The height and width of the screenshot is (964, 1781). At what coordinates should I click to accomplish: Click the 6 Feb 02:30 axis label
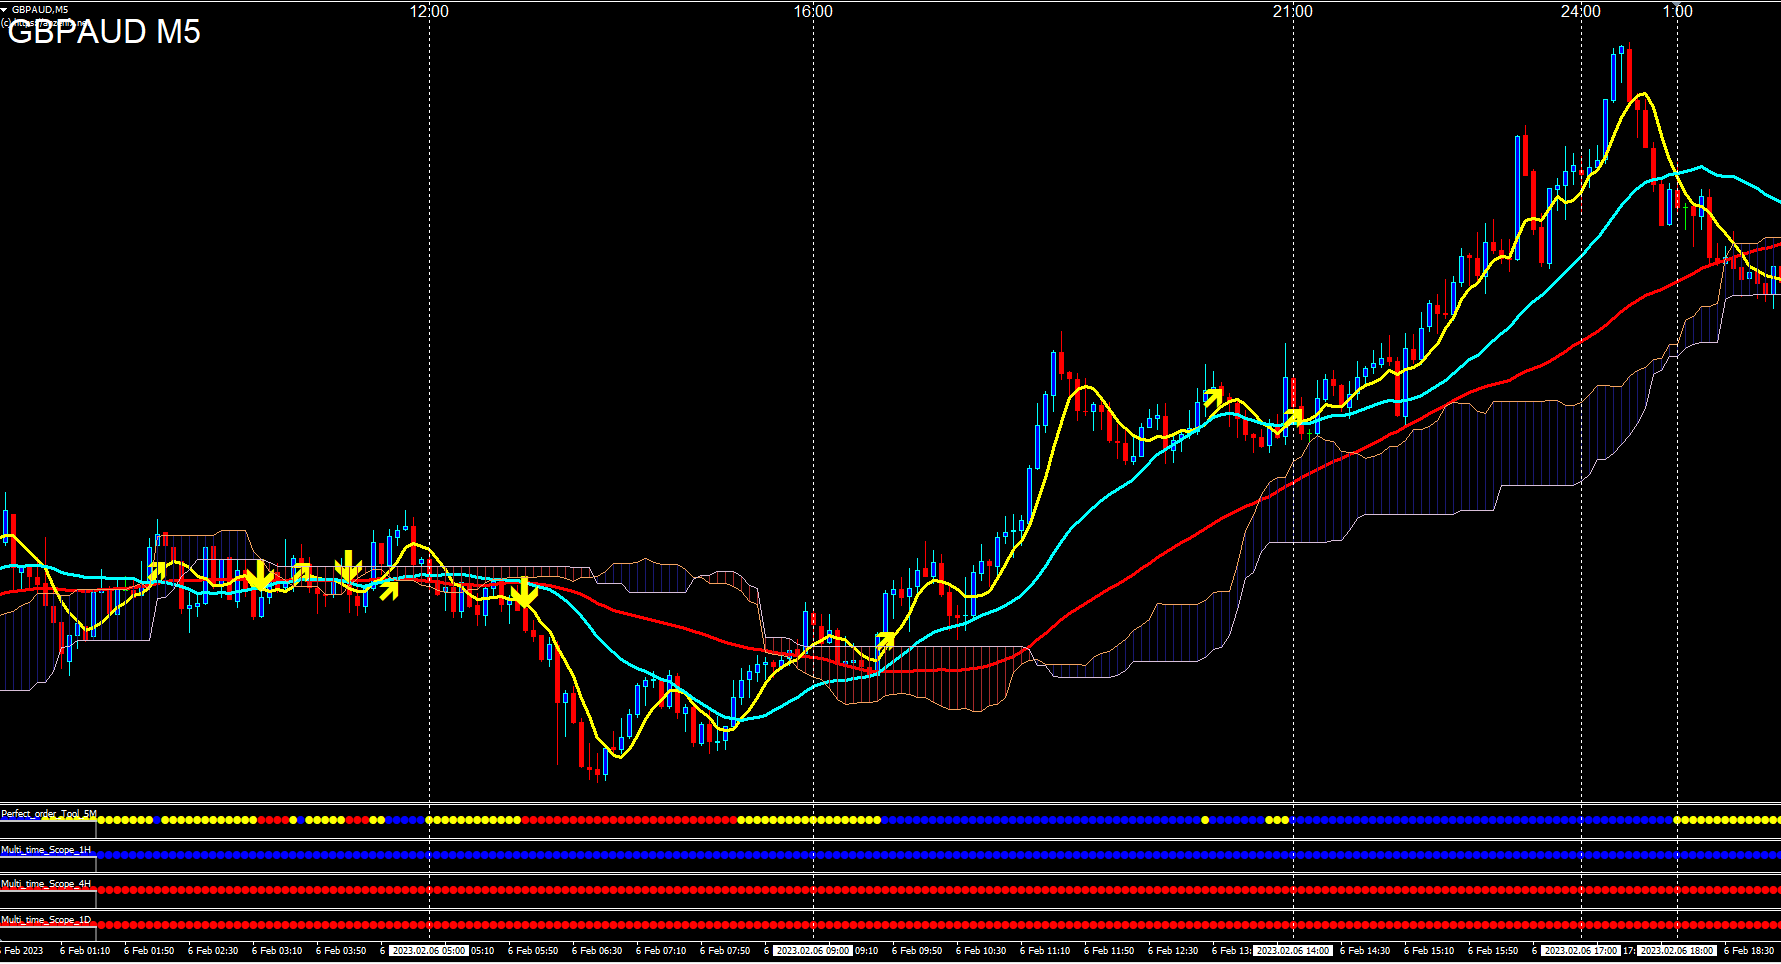[213, 951]
